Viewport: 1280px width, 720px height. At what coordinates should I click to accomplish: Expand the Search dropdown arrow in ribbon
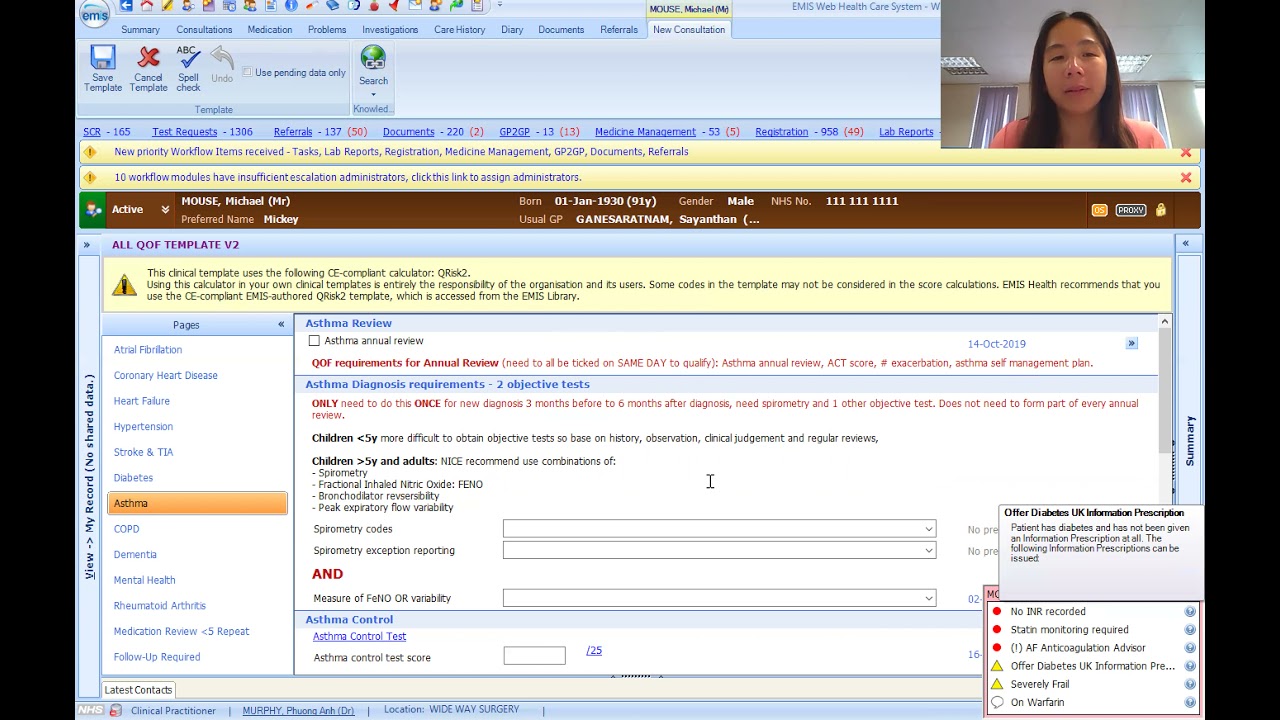tap(373, 96)
